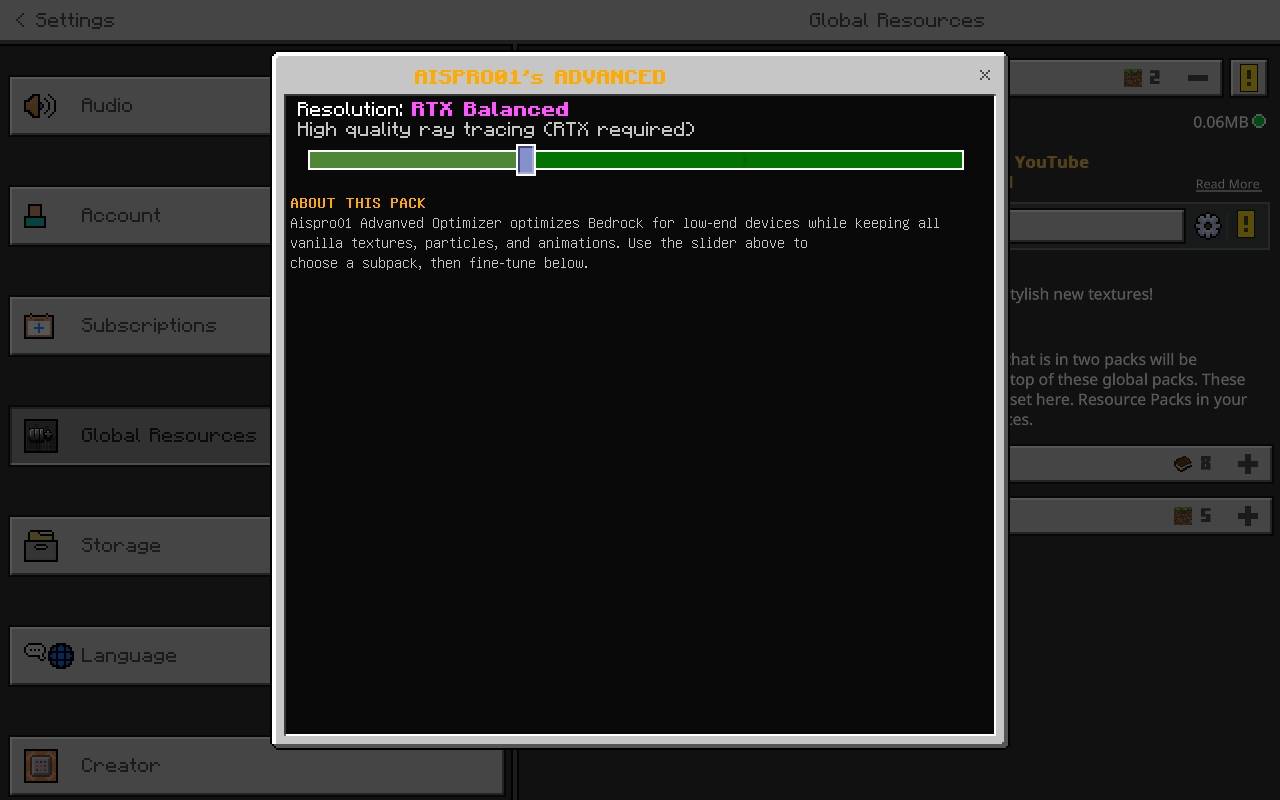Collapse the active packs section with minus
Image resolution: width=1280 pixels, height=800 pixels.
point(1198,77)
